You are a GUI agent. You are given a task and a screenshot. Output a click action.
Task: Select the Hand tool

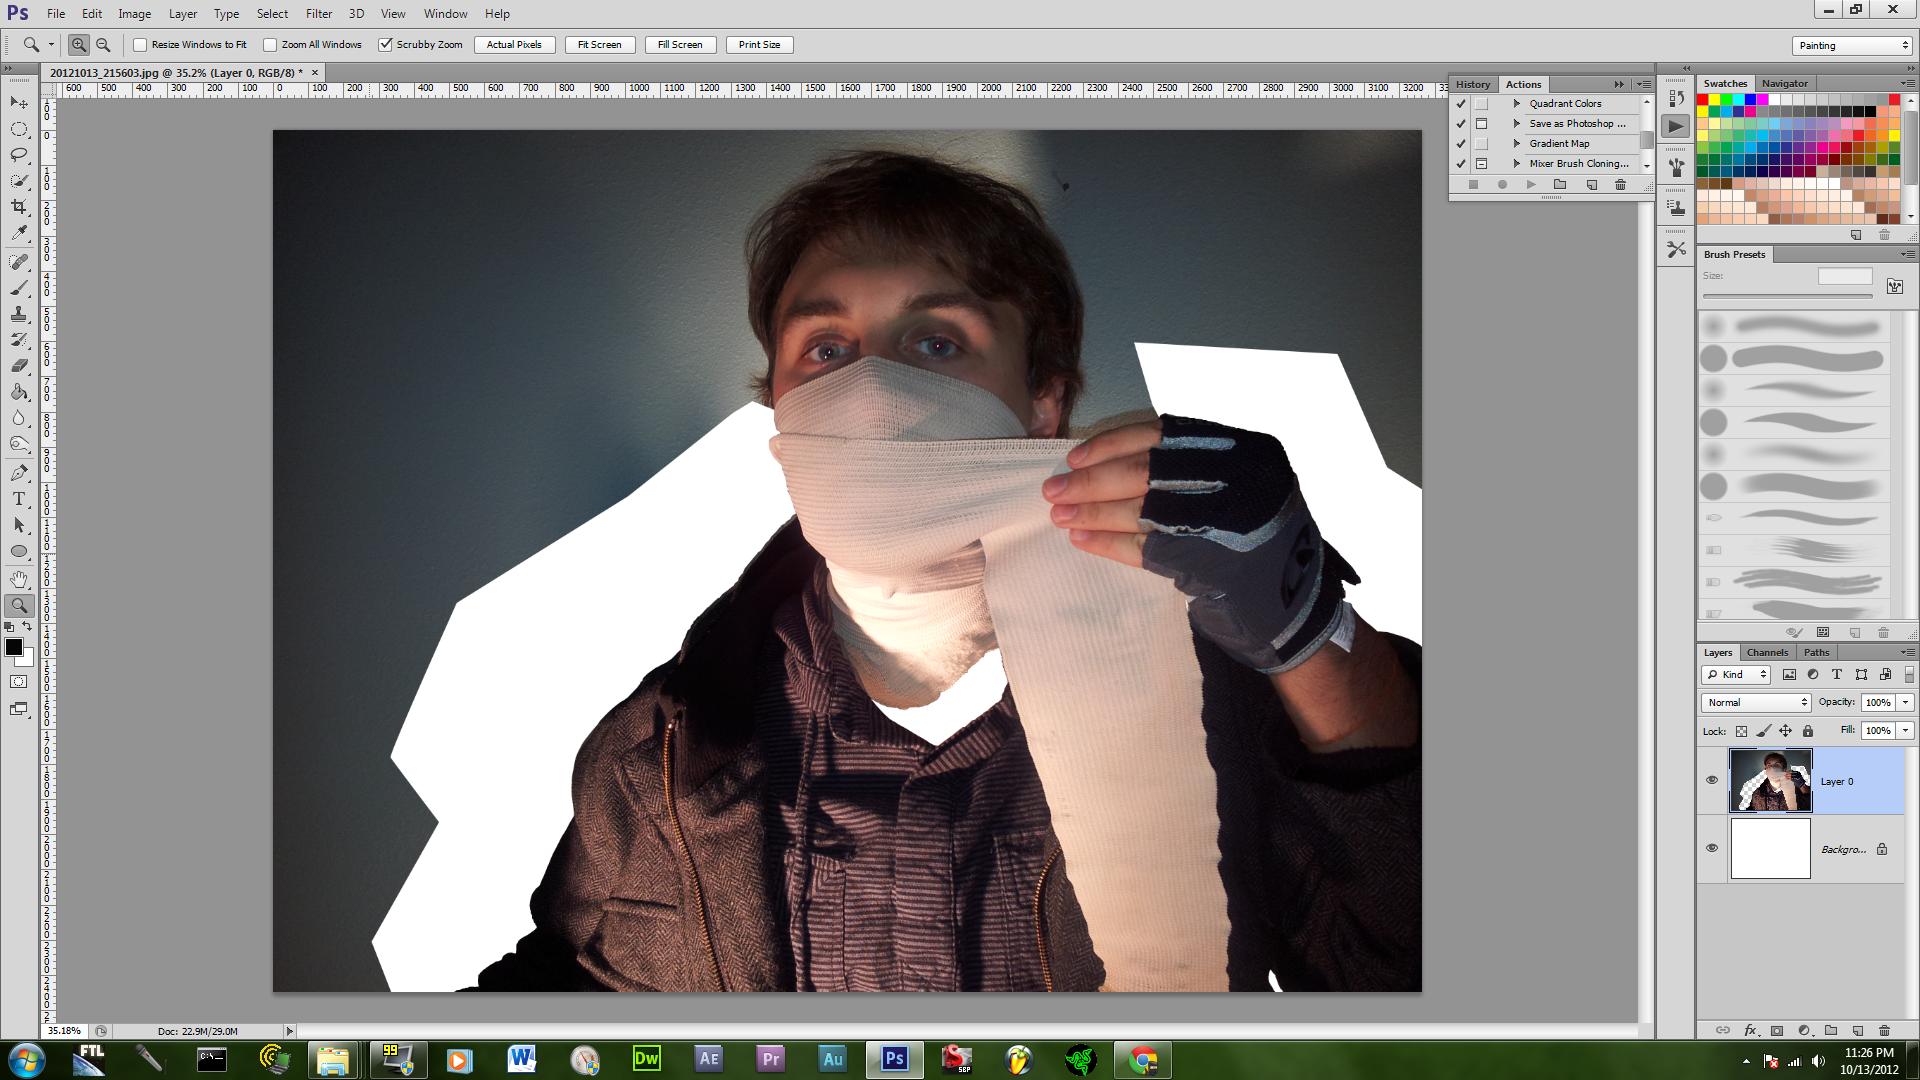[x=19, y=579]
